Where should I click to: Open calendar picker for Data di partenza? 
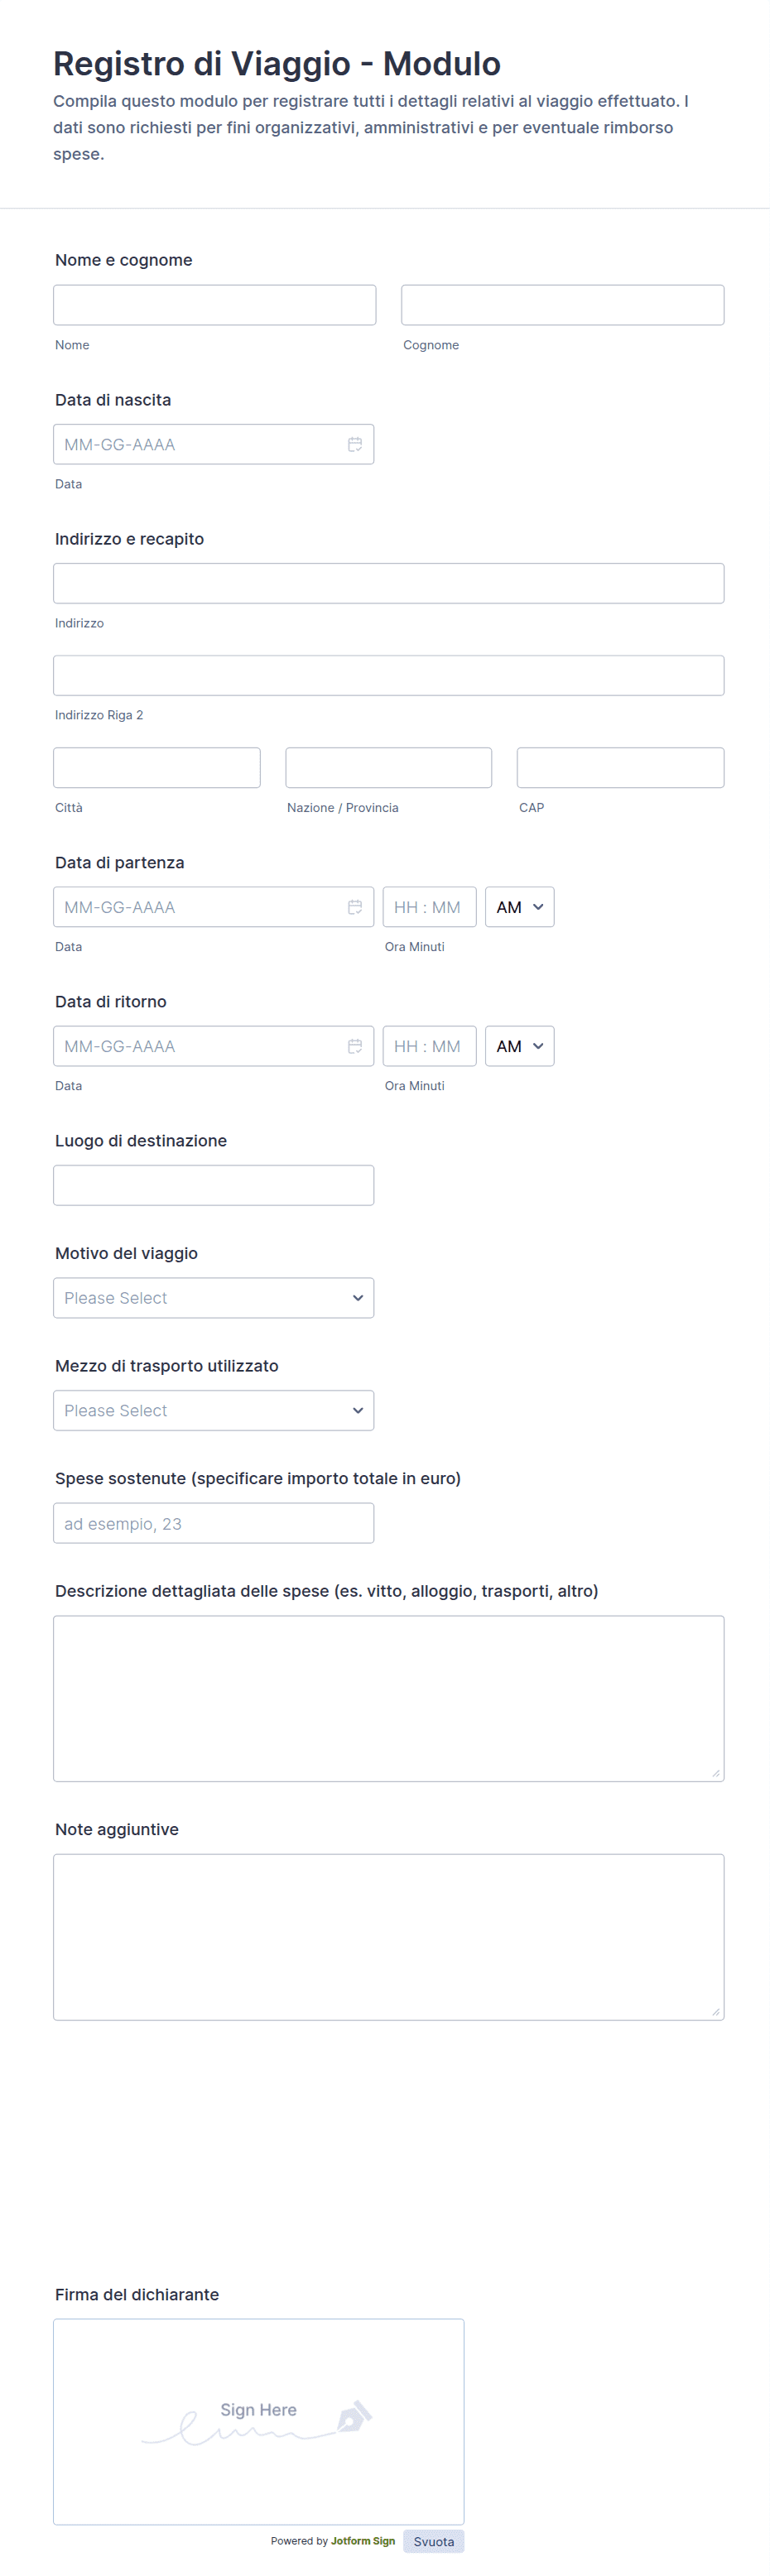(x=354, y=907)
